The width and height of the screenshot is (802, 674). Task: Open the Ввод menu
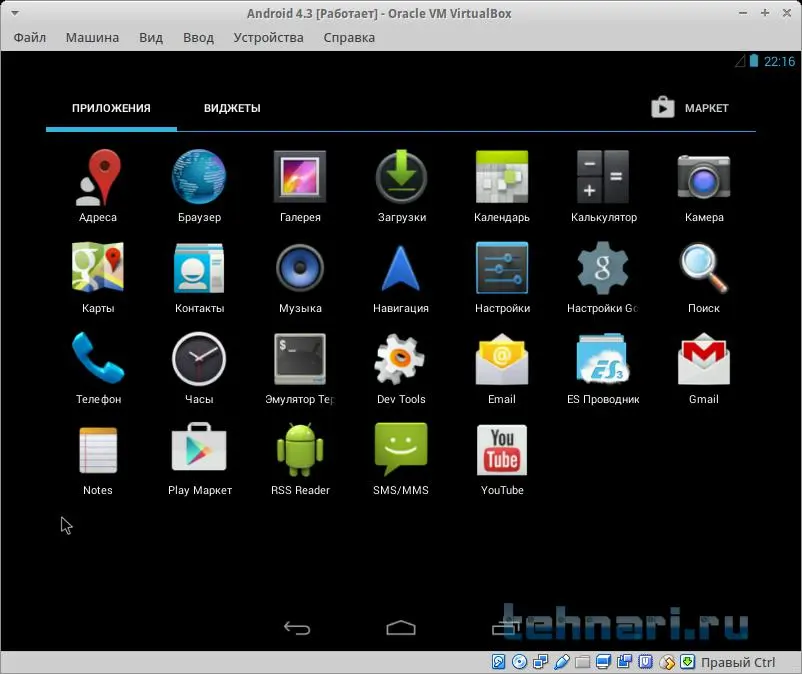(198, 37)
